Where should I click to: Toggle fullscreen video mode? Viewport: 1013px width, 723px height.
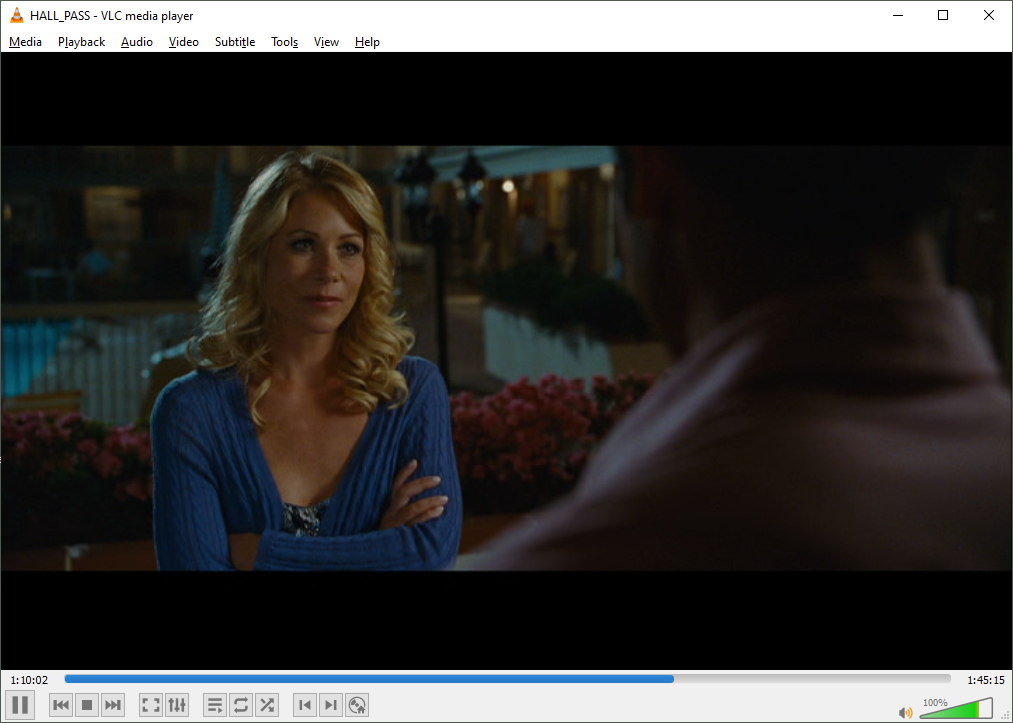click(151, 705)
